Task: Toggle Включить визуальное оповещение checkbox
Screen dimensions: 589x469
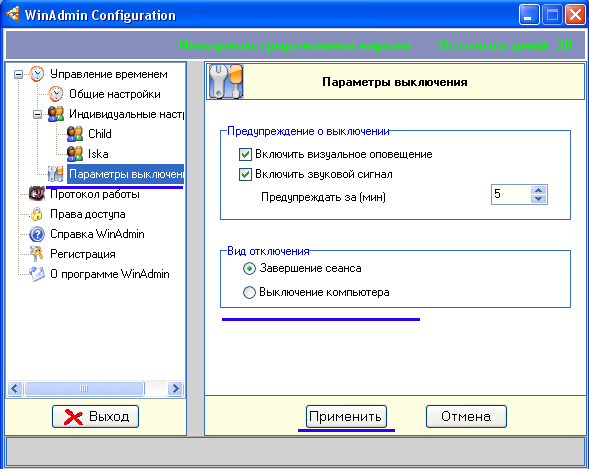Action: tap(245, 154)
